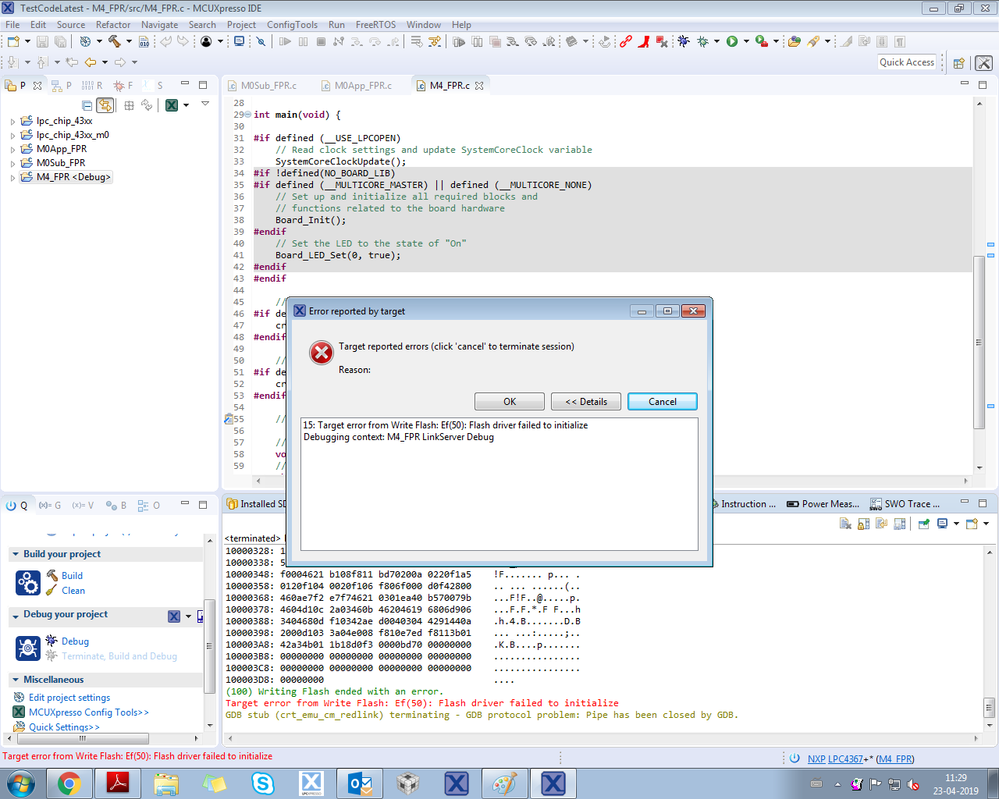The height and width of the screenshot is (799, 999).
Task: Select the Develop perspective tools icon
Action: pos(984,62)
